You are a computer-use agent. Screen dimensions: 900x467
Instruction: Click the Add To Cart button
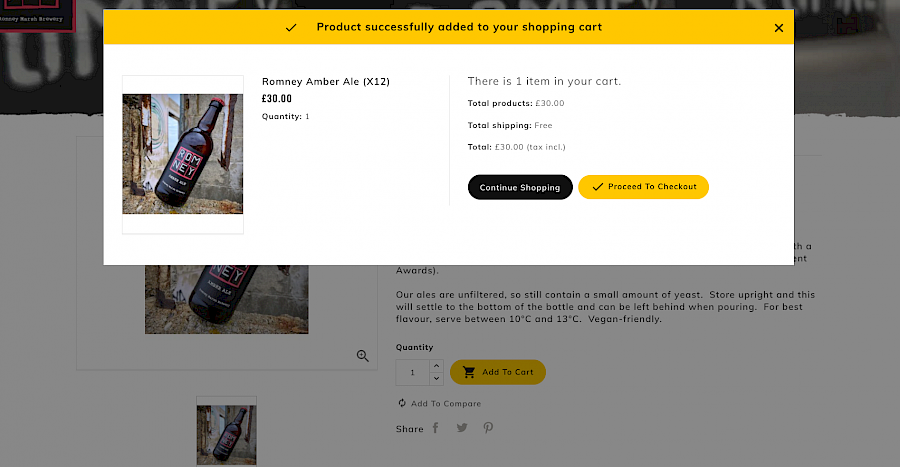498,372
